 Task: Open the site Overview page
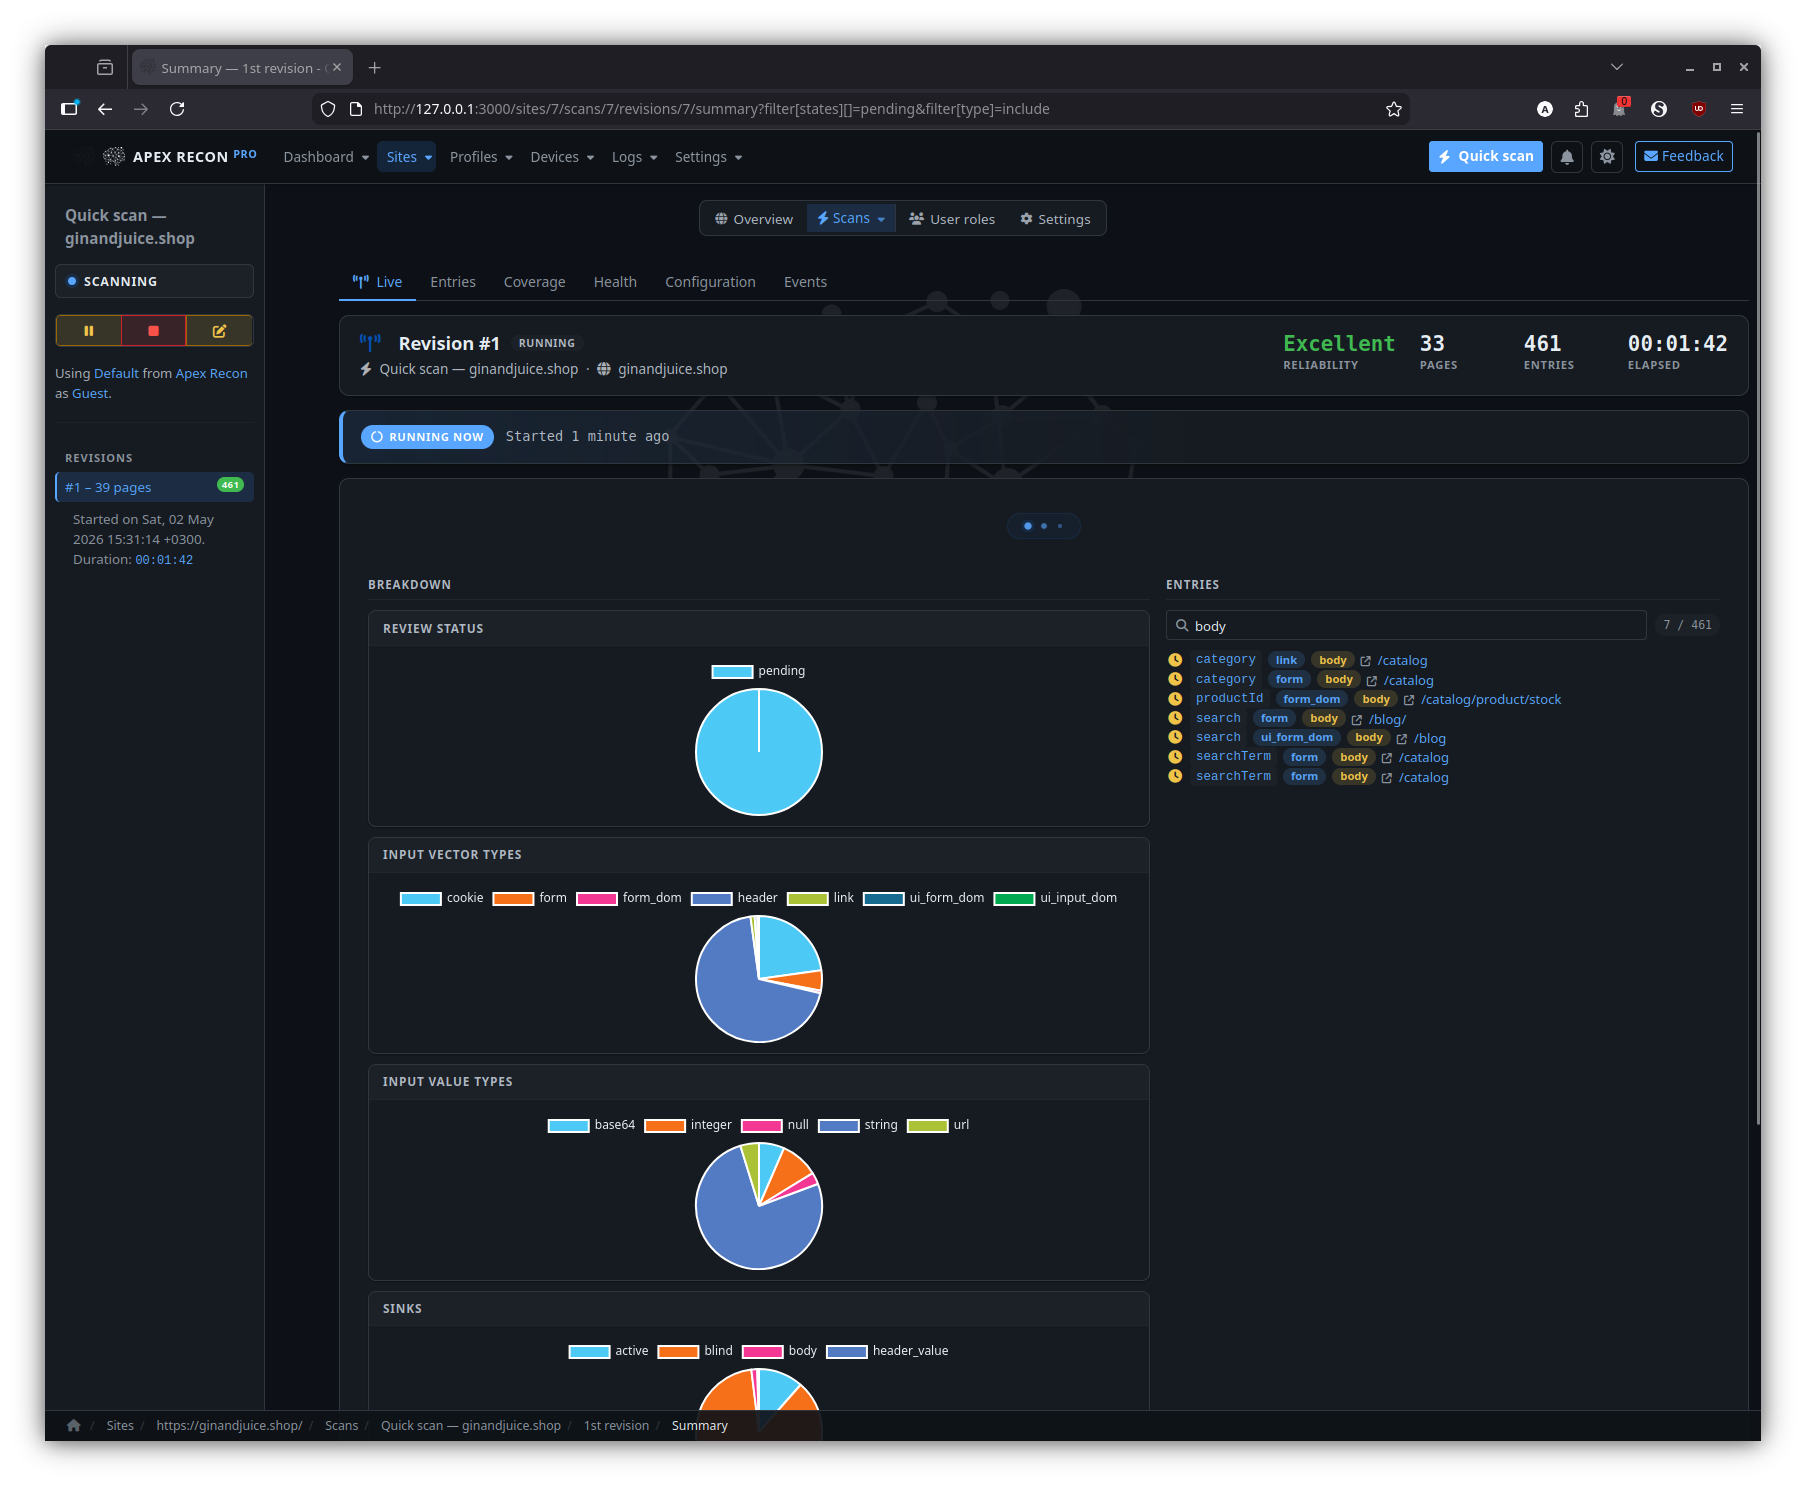tap(754, 219)
